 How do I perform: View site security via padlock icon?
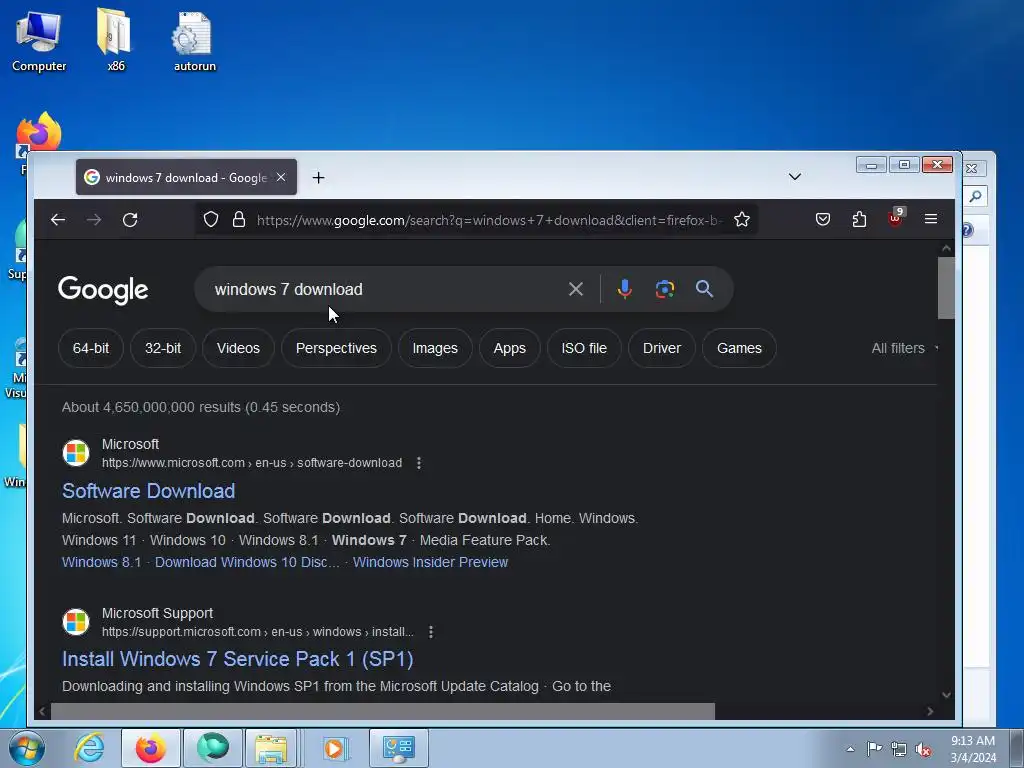coord(239,219)
